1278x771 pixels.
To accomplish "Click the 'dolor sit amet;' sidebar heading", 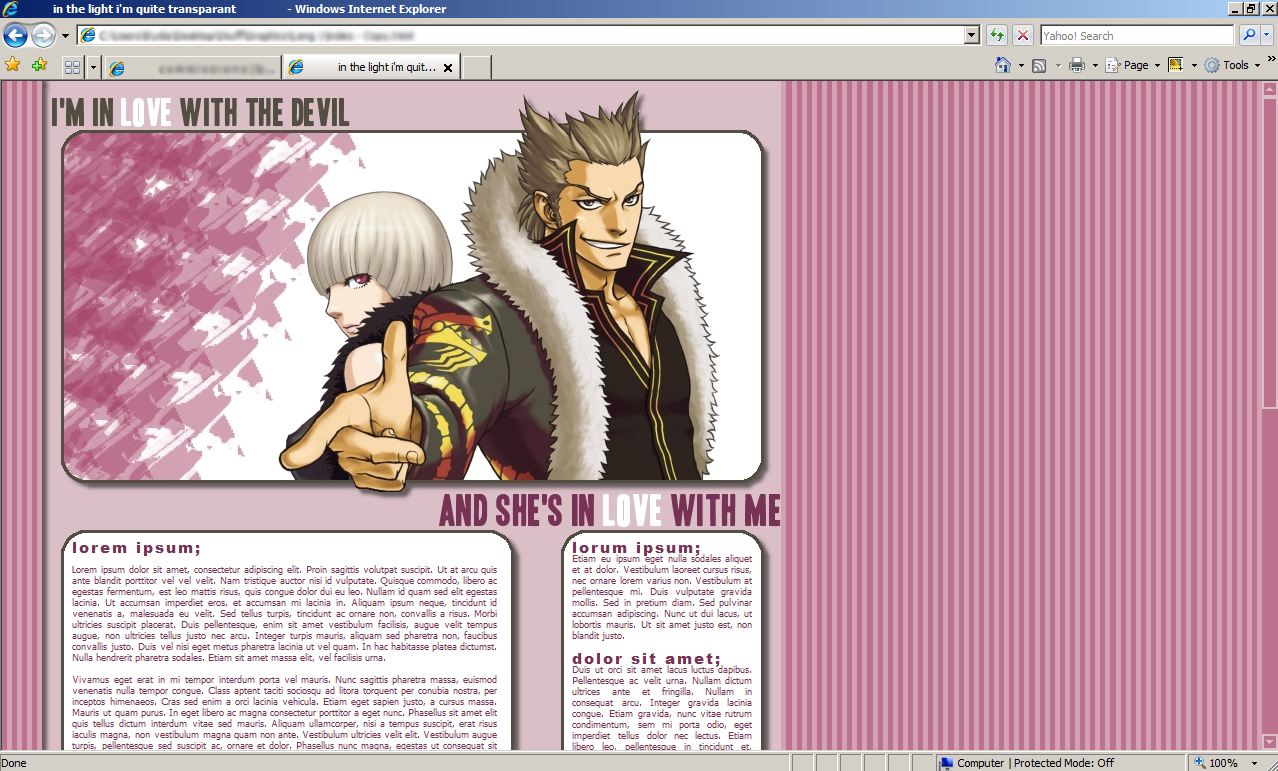I will [x=646, y=659].
